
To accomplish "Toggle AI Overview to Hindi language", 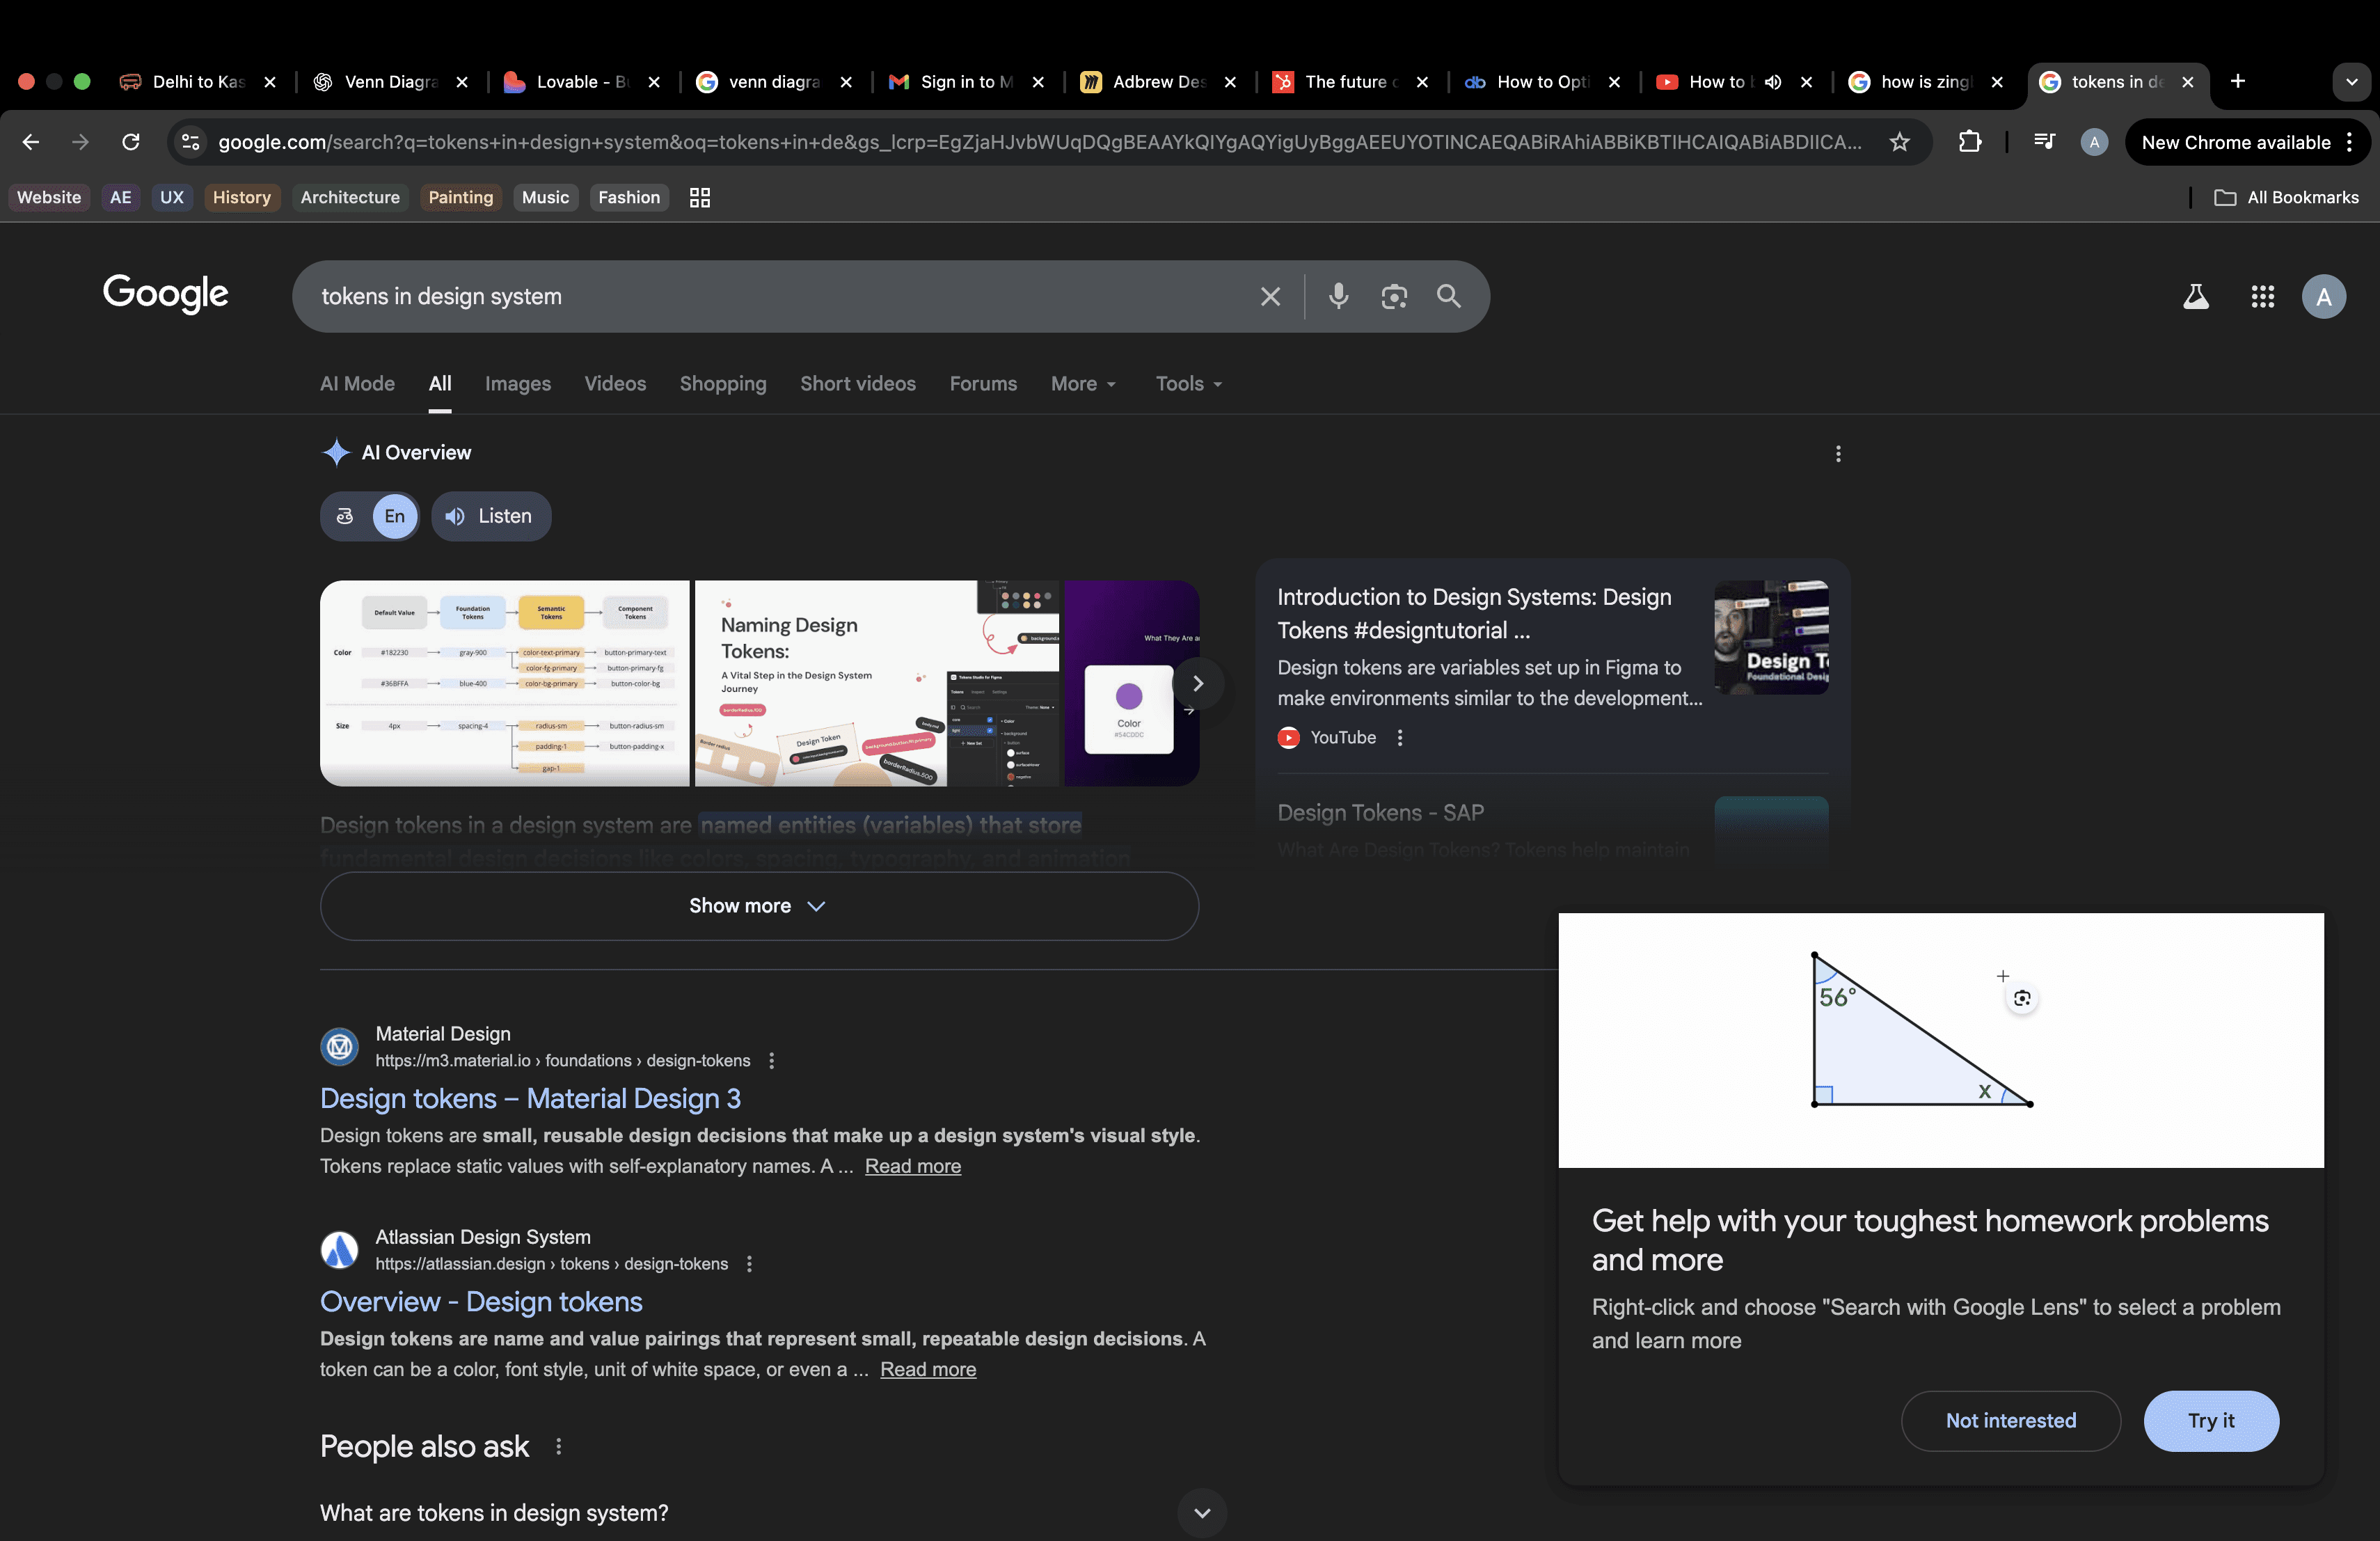I will coord(345,516).
